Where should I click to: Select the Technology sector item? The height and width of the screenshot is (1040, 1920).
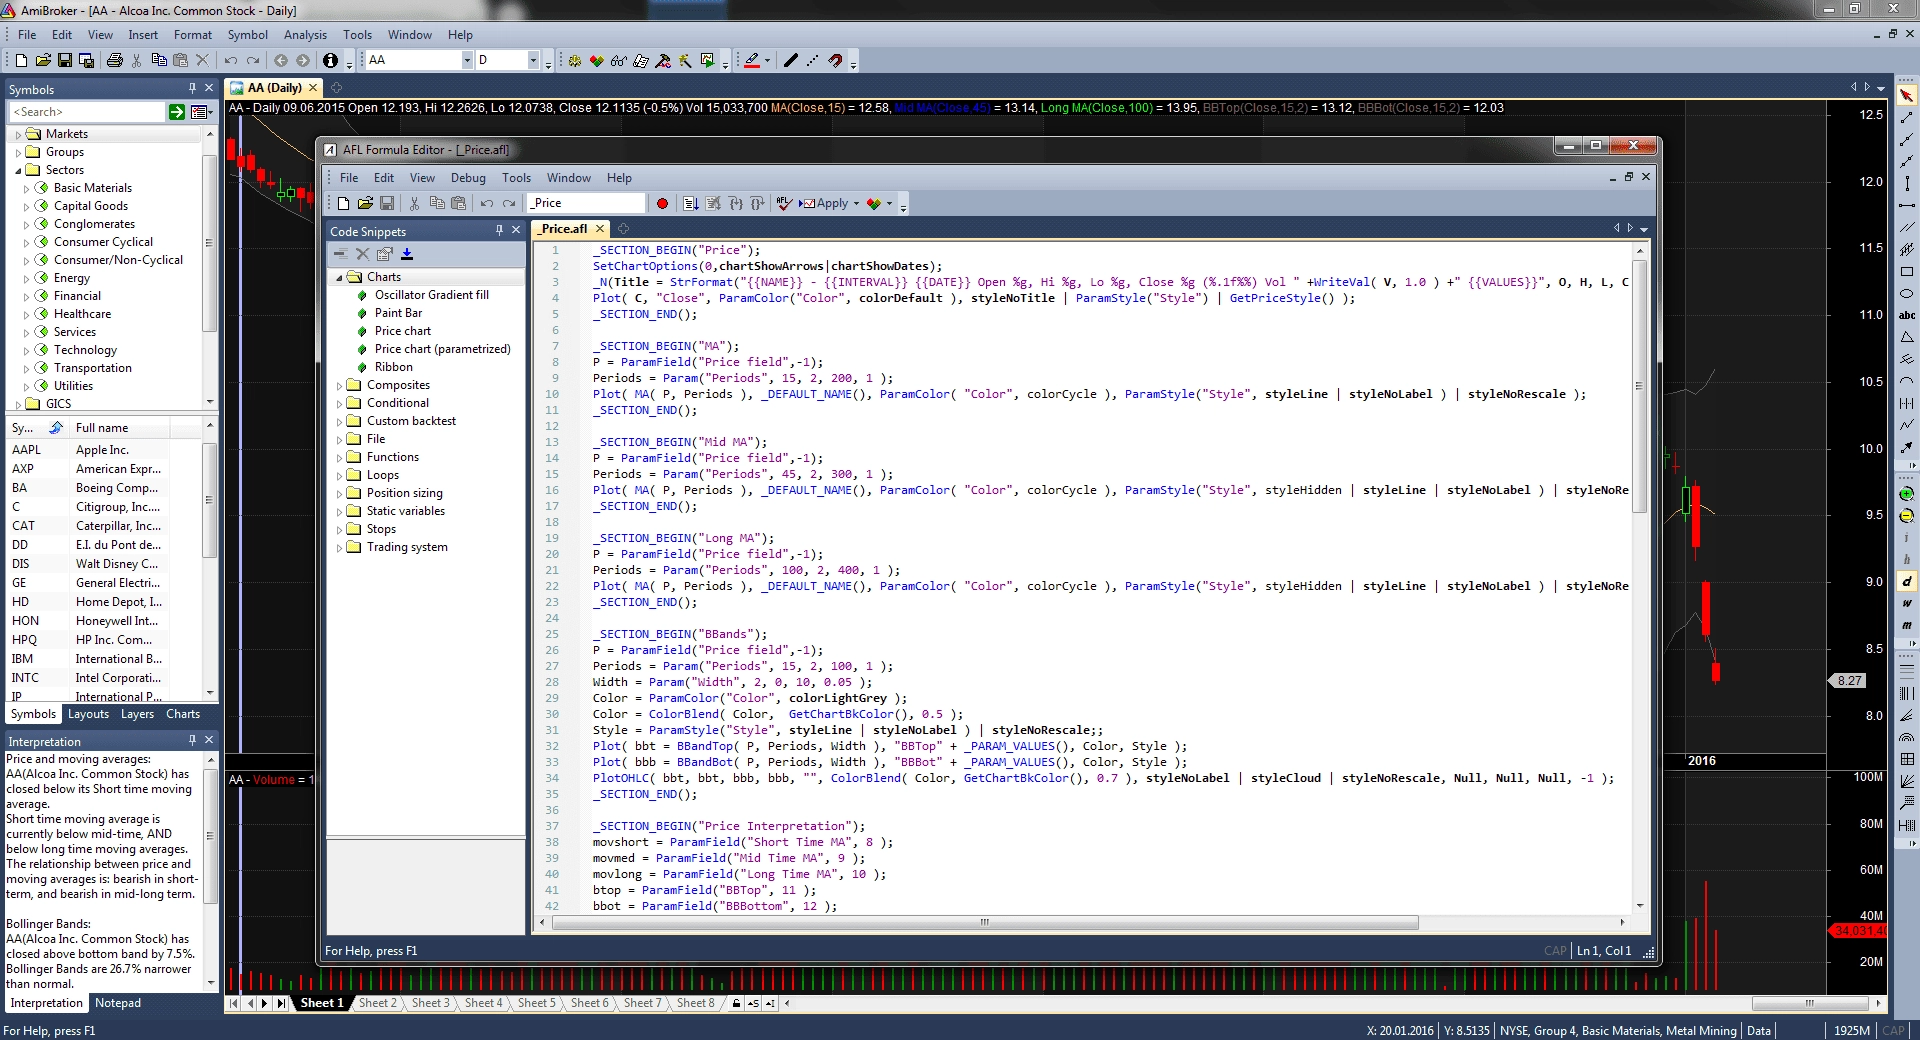[85, 350]
